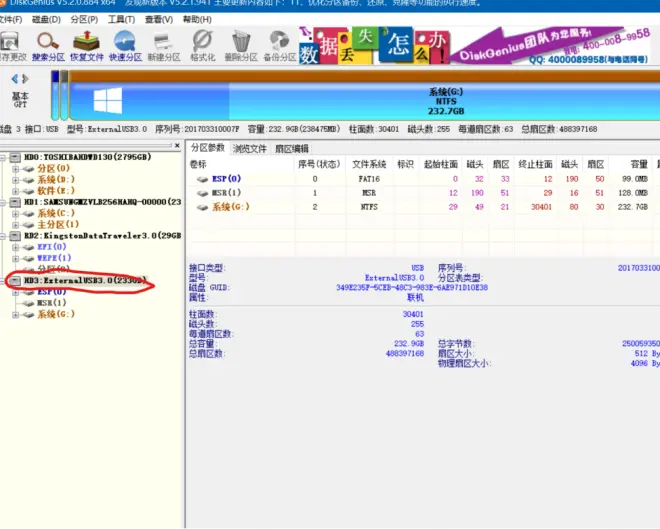Screen dimensions: 660x529
Task: Click the 终止柱面 column header
Action: pos(535,164)
